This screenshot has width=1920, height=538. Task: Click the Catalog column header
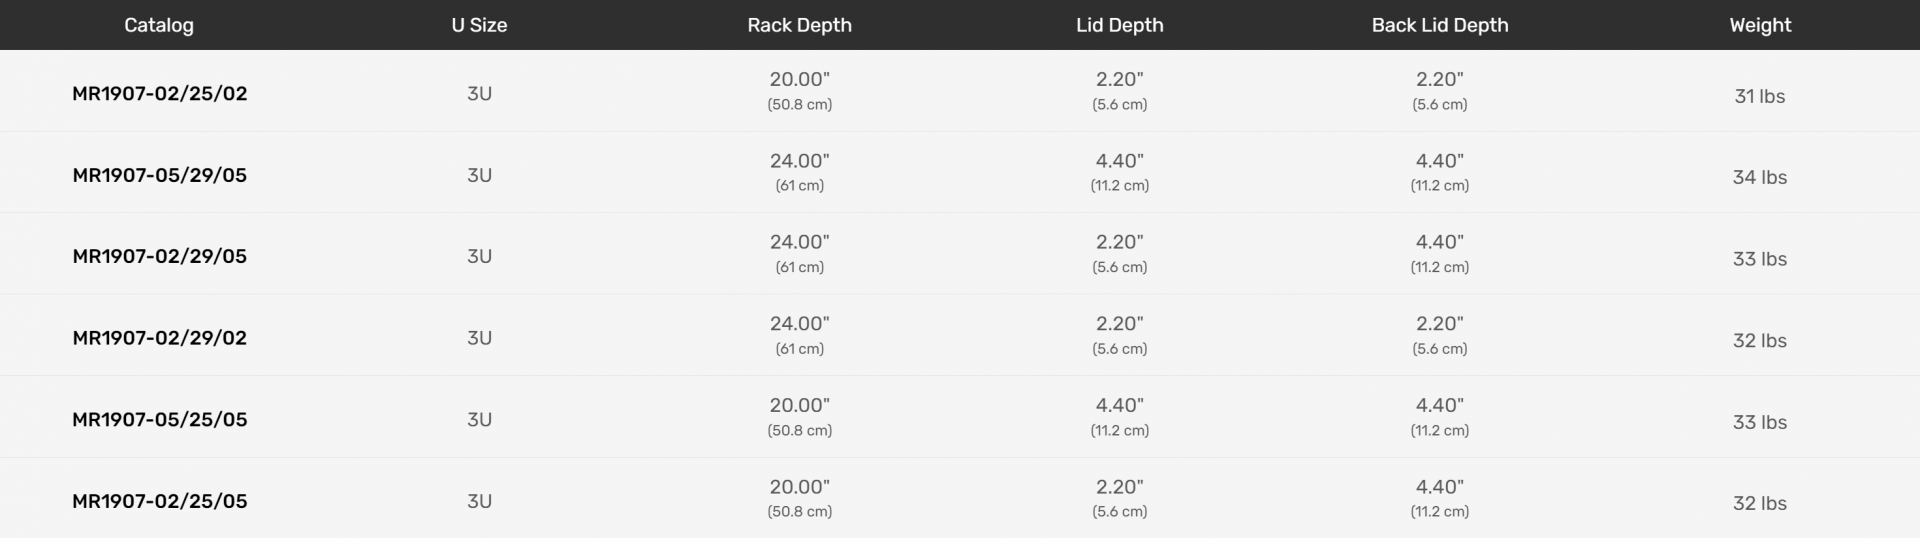coord(159,25)
